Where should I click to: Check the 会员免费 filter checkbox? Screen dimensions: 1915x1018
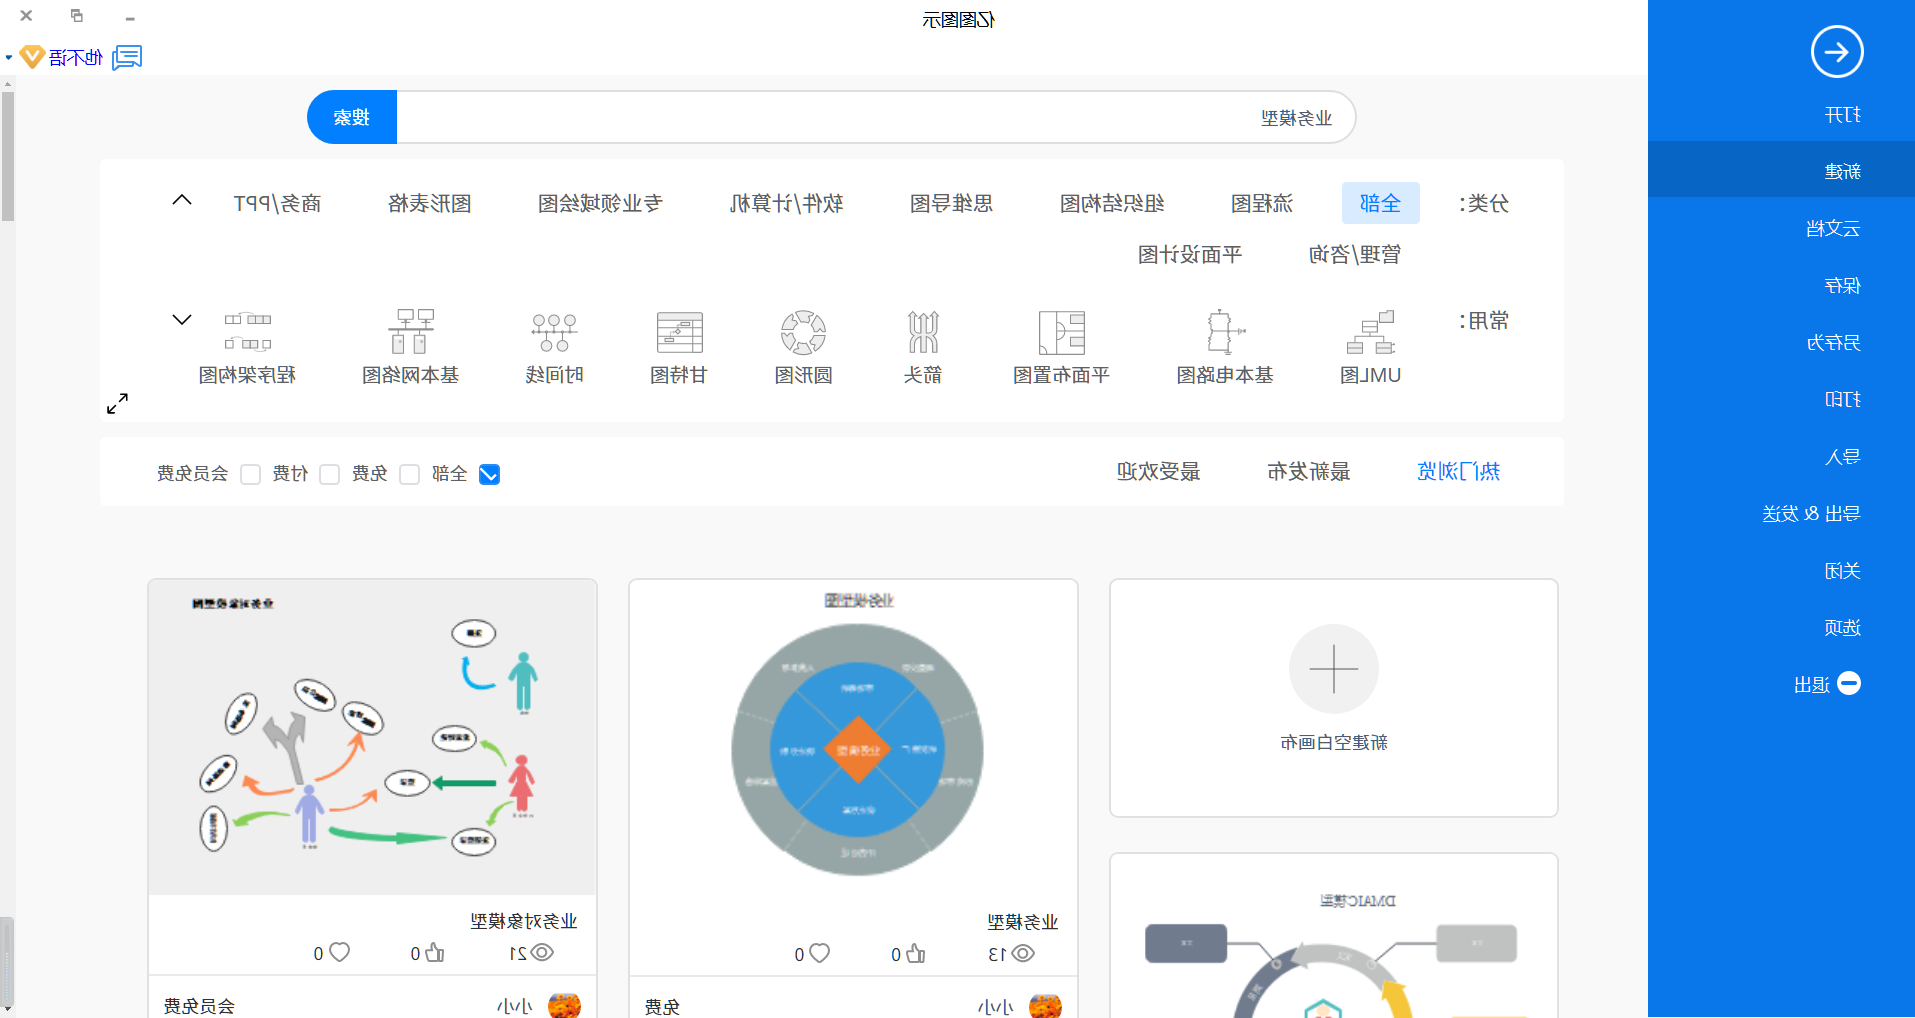(250, 474)
